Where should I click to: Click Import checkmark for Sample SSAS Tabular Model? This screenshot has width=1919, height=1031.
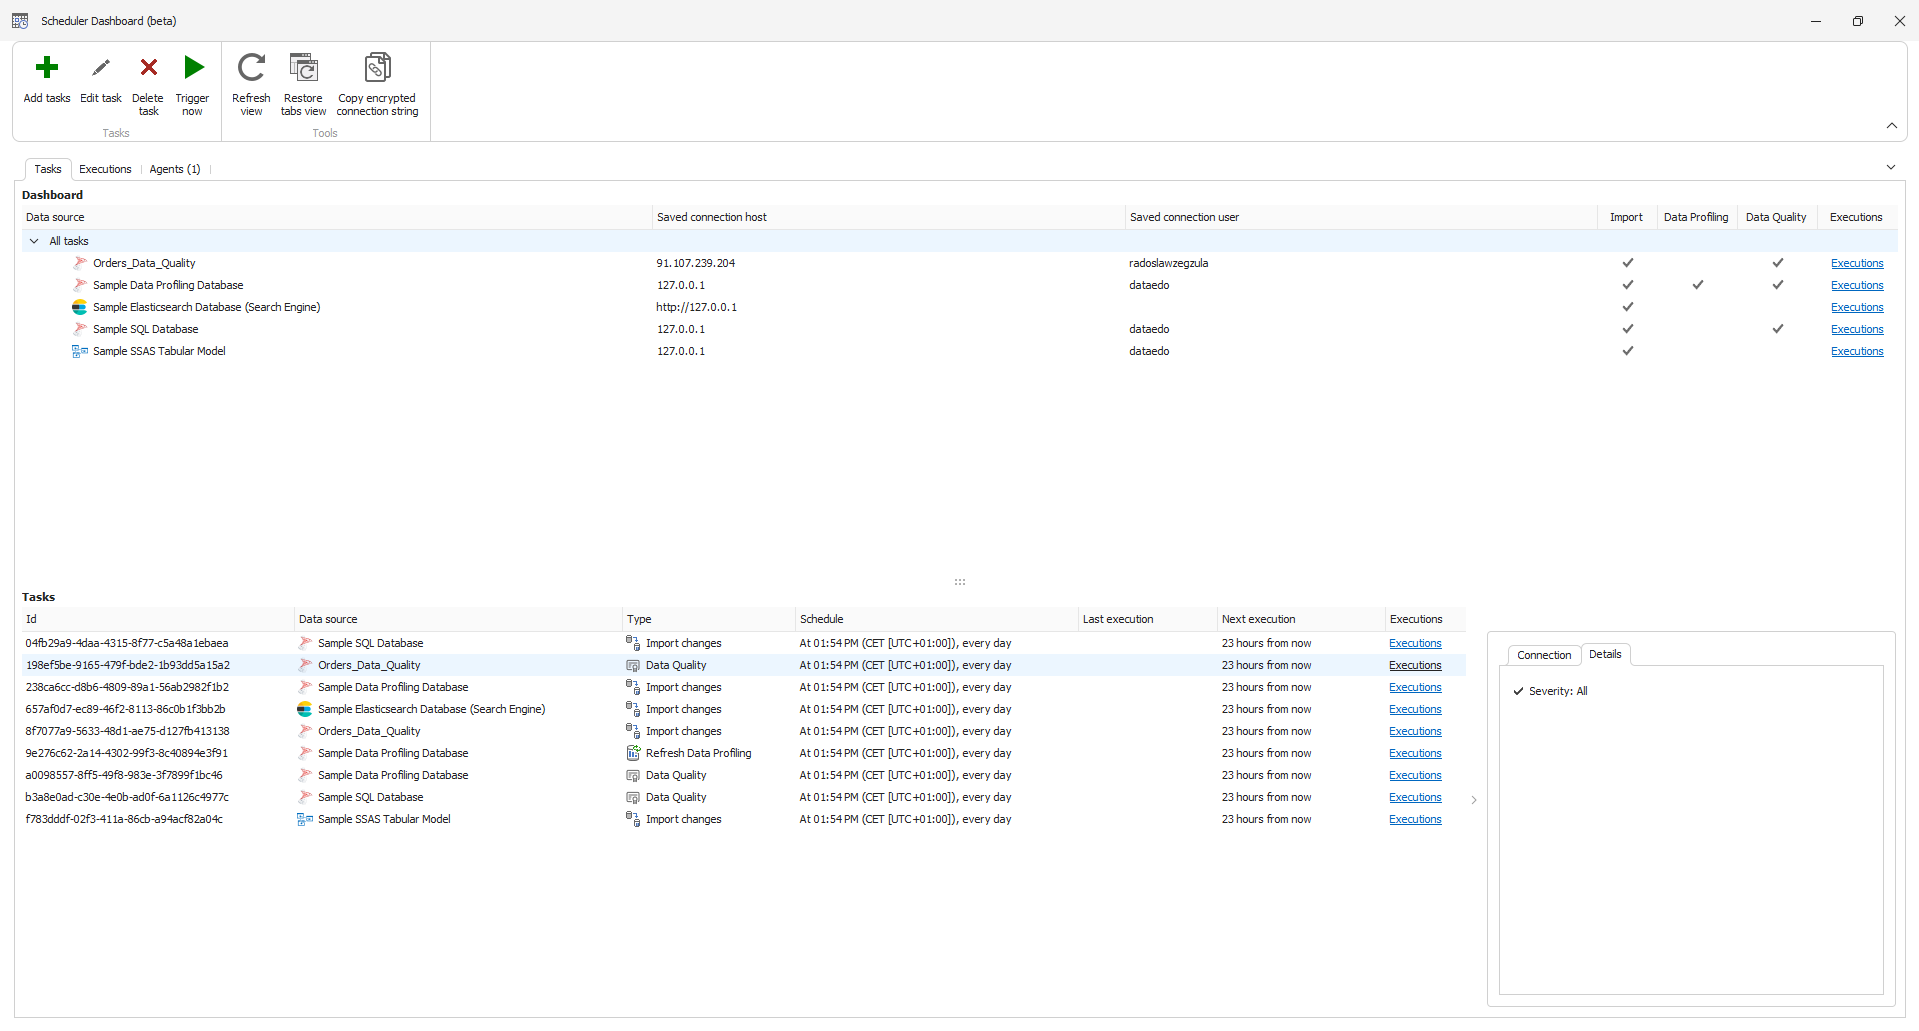point(1628,351)
